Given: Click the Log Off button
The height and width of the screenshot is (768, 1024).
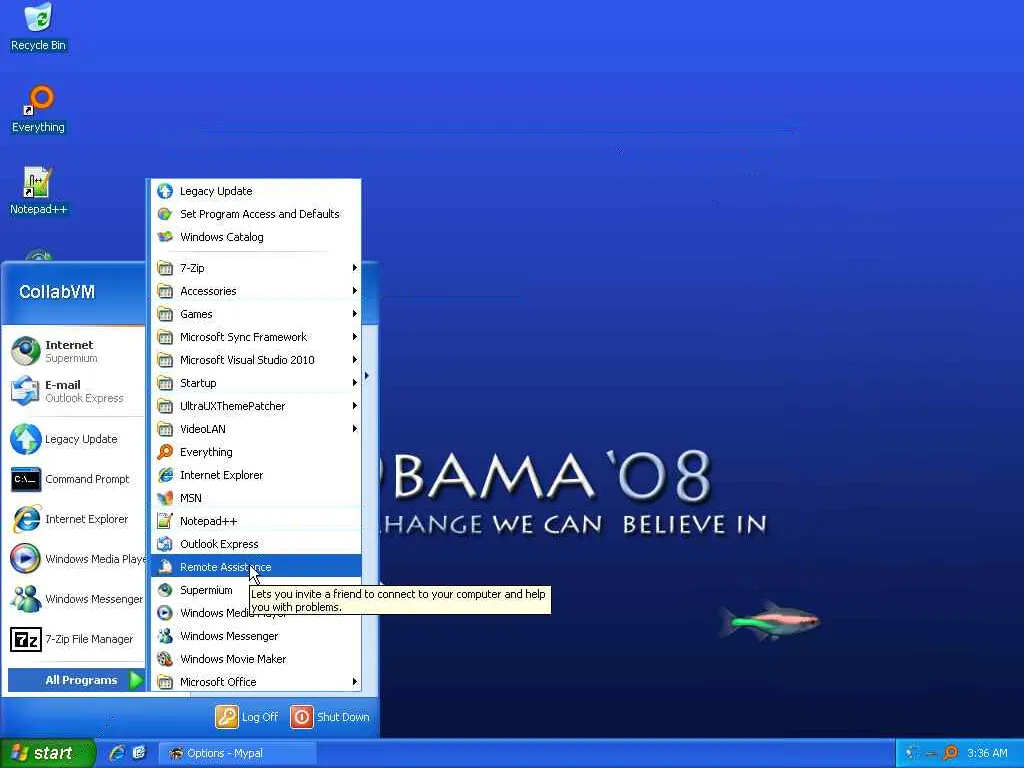Looking at the screenshot, I should [247, 717].
